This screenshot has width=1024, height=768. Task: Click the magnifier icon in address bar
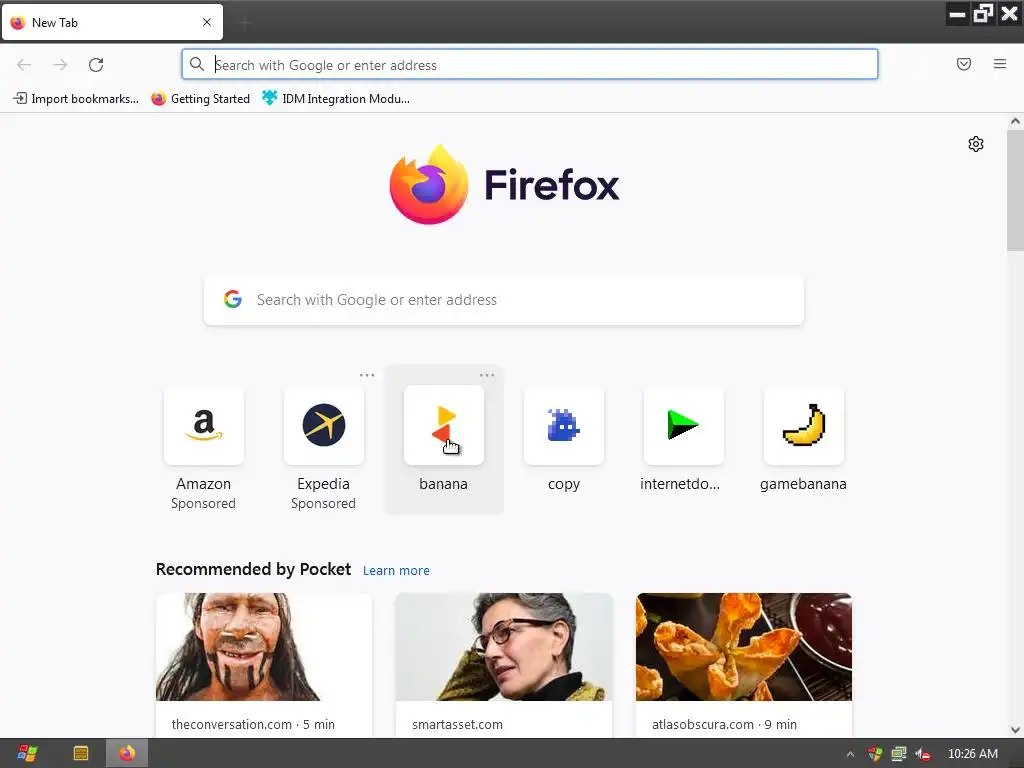coord(197,64)
